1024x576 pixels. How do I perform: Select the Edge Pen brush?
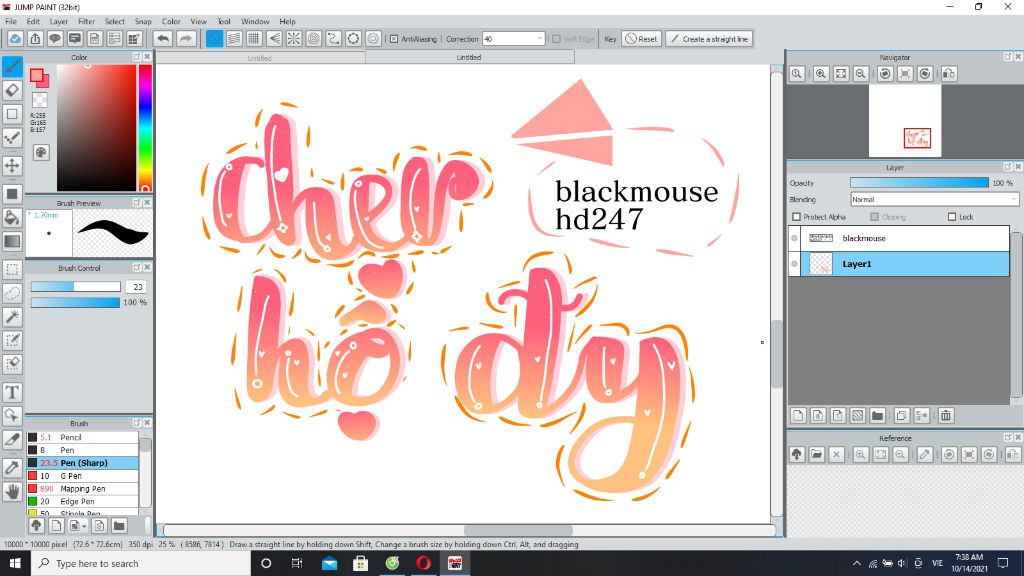pos(82,502)
